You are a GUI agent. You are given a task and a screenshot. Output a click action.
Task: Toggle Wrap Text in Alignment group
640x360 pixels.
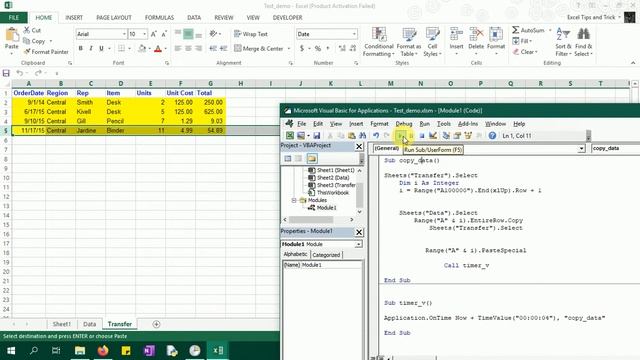[x=251, y=34]
